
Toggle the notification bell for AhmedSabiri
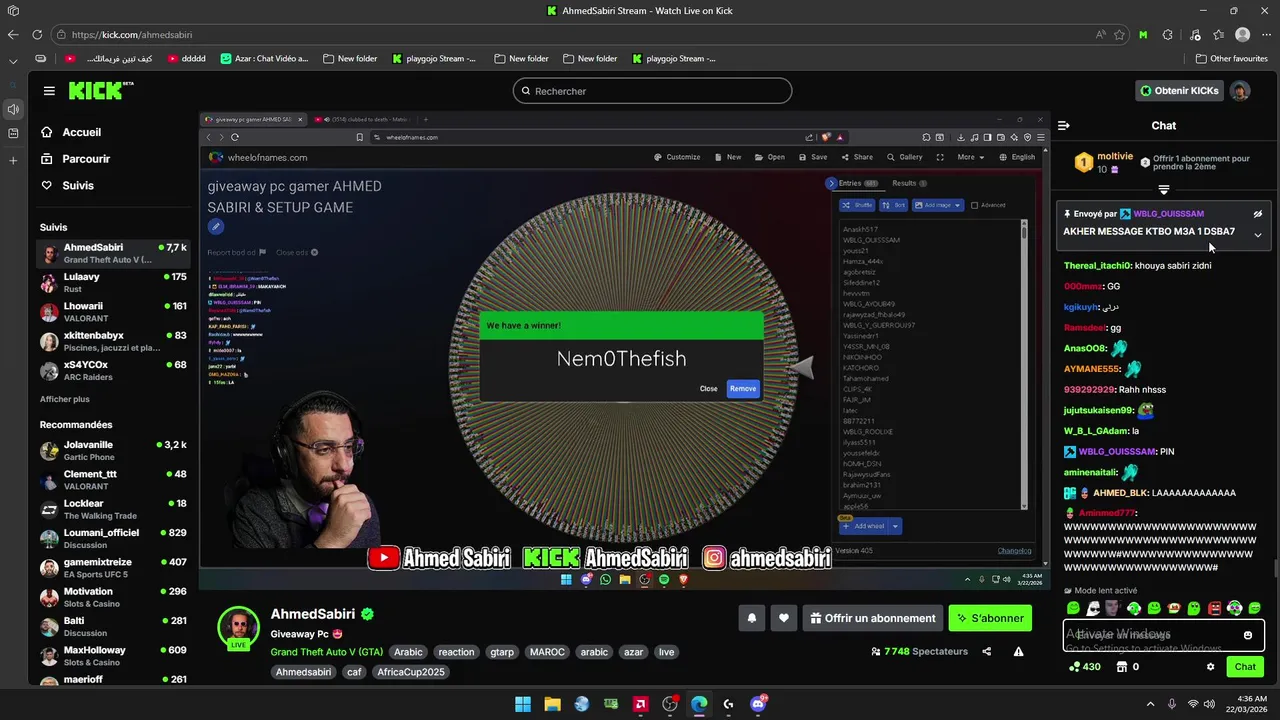click(x=752, y=618)
